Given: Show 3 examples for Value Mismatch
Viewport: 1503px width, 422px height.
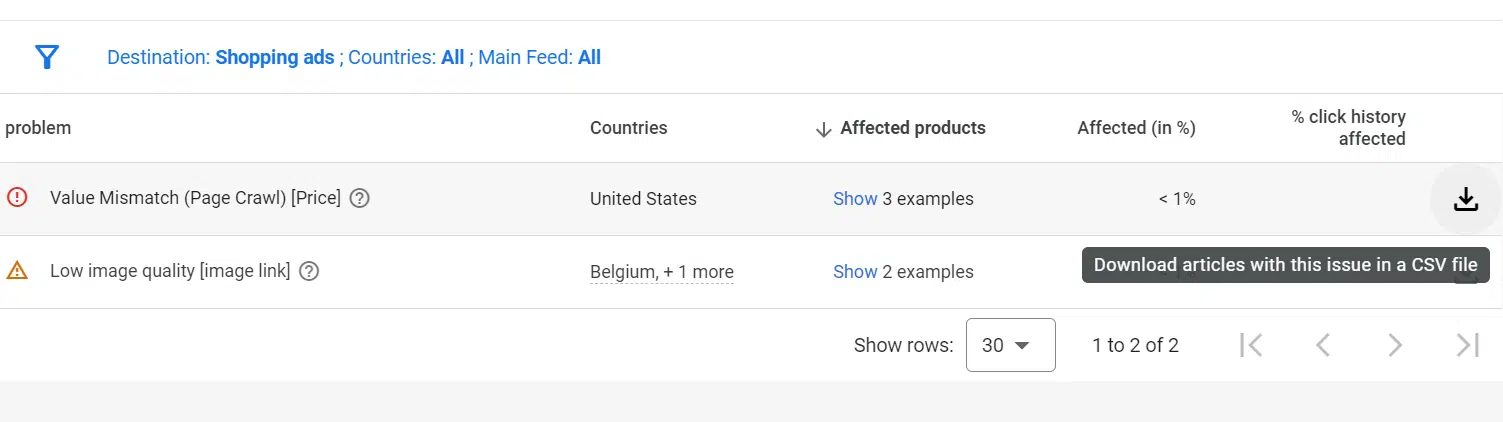Looking at the screenshot, I should pyautogui.click(x=855, y=199).
